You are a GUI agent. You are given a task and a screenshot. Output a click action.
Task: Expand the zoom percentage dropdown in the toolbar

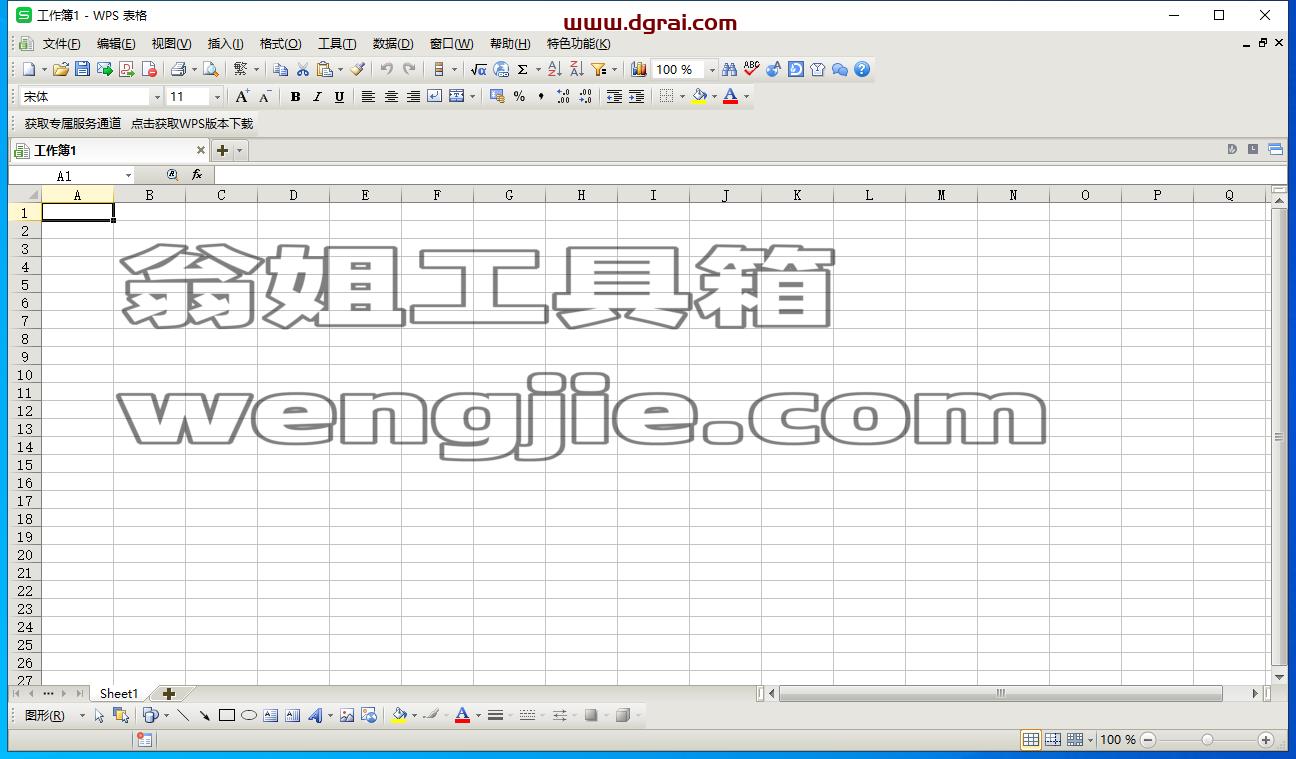pyautogui.click(x=712, y=70)
